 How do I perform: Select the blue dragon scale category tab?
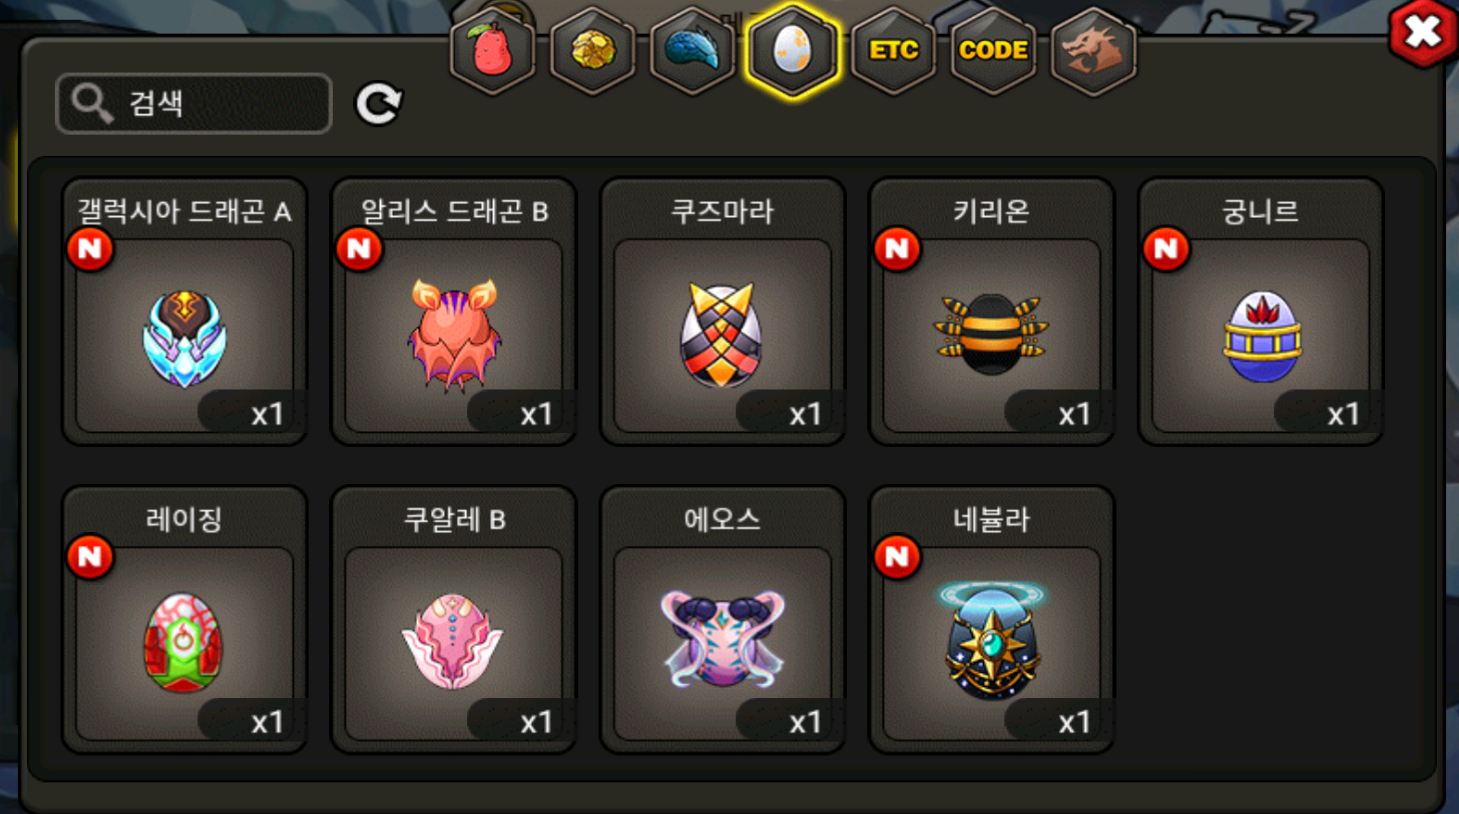click(692, 50)
